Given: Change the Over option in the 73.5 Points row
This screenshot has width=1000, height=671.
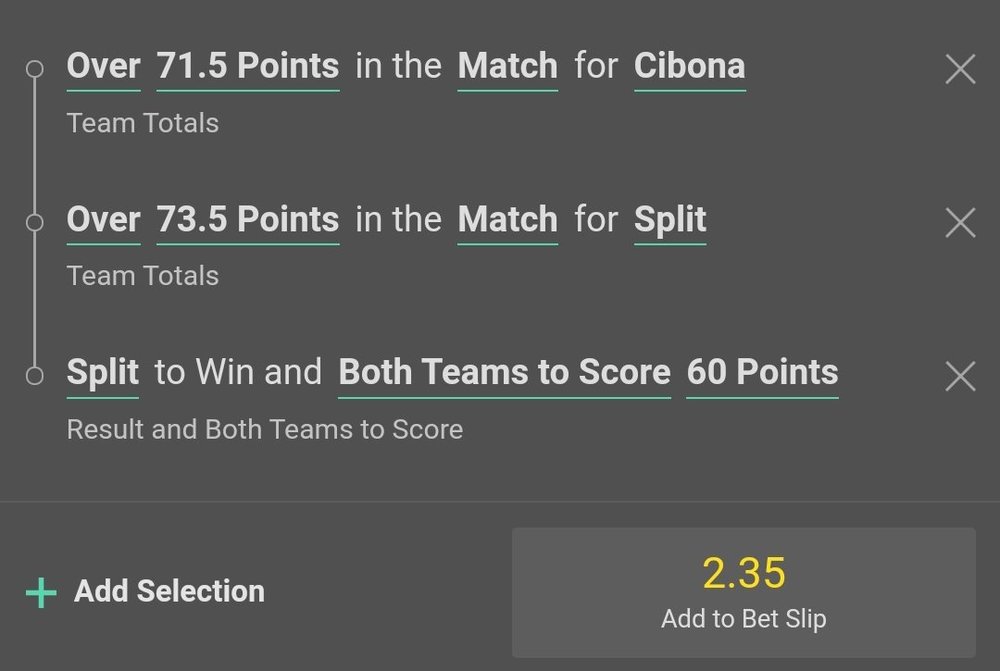Looking at the screenshot, I should [103, 220].
